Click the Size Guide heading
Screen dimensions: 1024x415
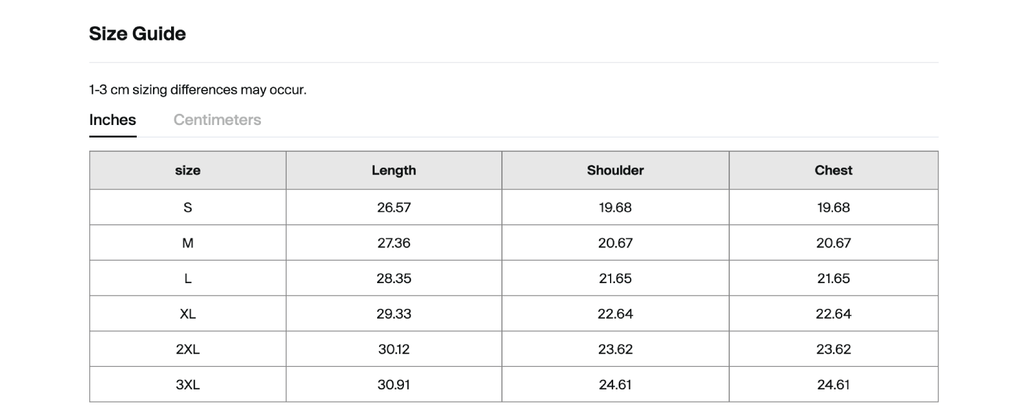click(x=137, y=34)
